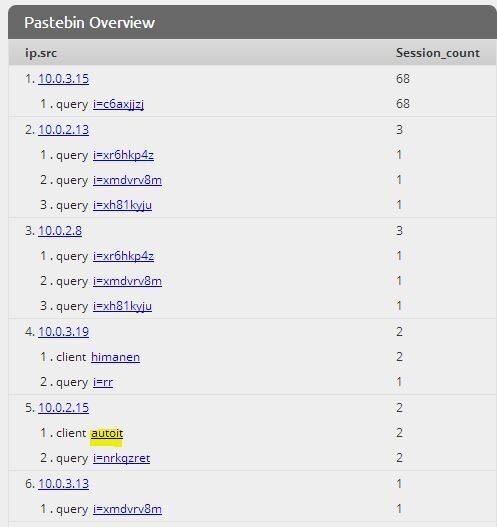497x527 pixels.
Task: Sort by the ip.src column header
Action: (x=41, y=53)
